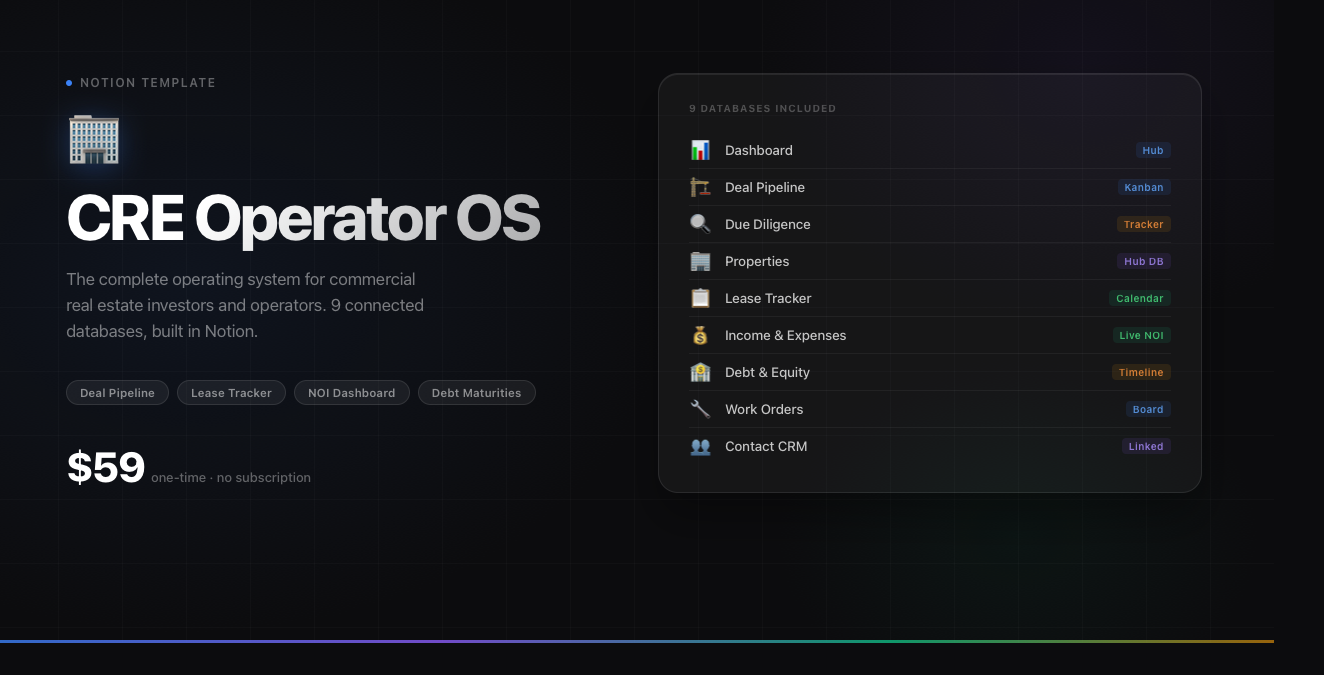Click the Board badge on Work Orders row

coord(1148,409)
